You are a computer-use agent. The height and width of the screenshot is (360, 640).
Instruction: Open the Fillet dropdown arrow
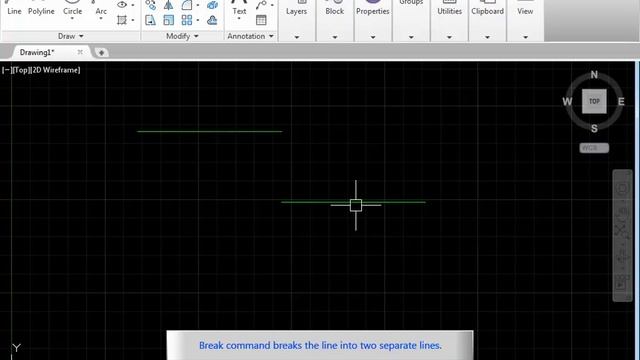point(198,5)
